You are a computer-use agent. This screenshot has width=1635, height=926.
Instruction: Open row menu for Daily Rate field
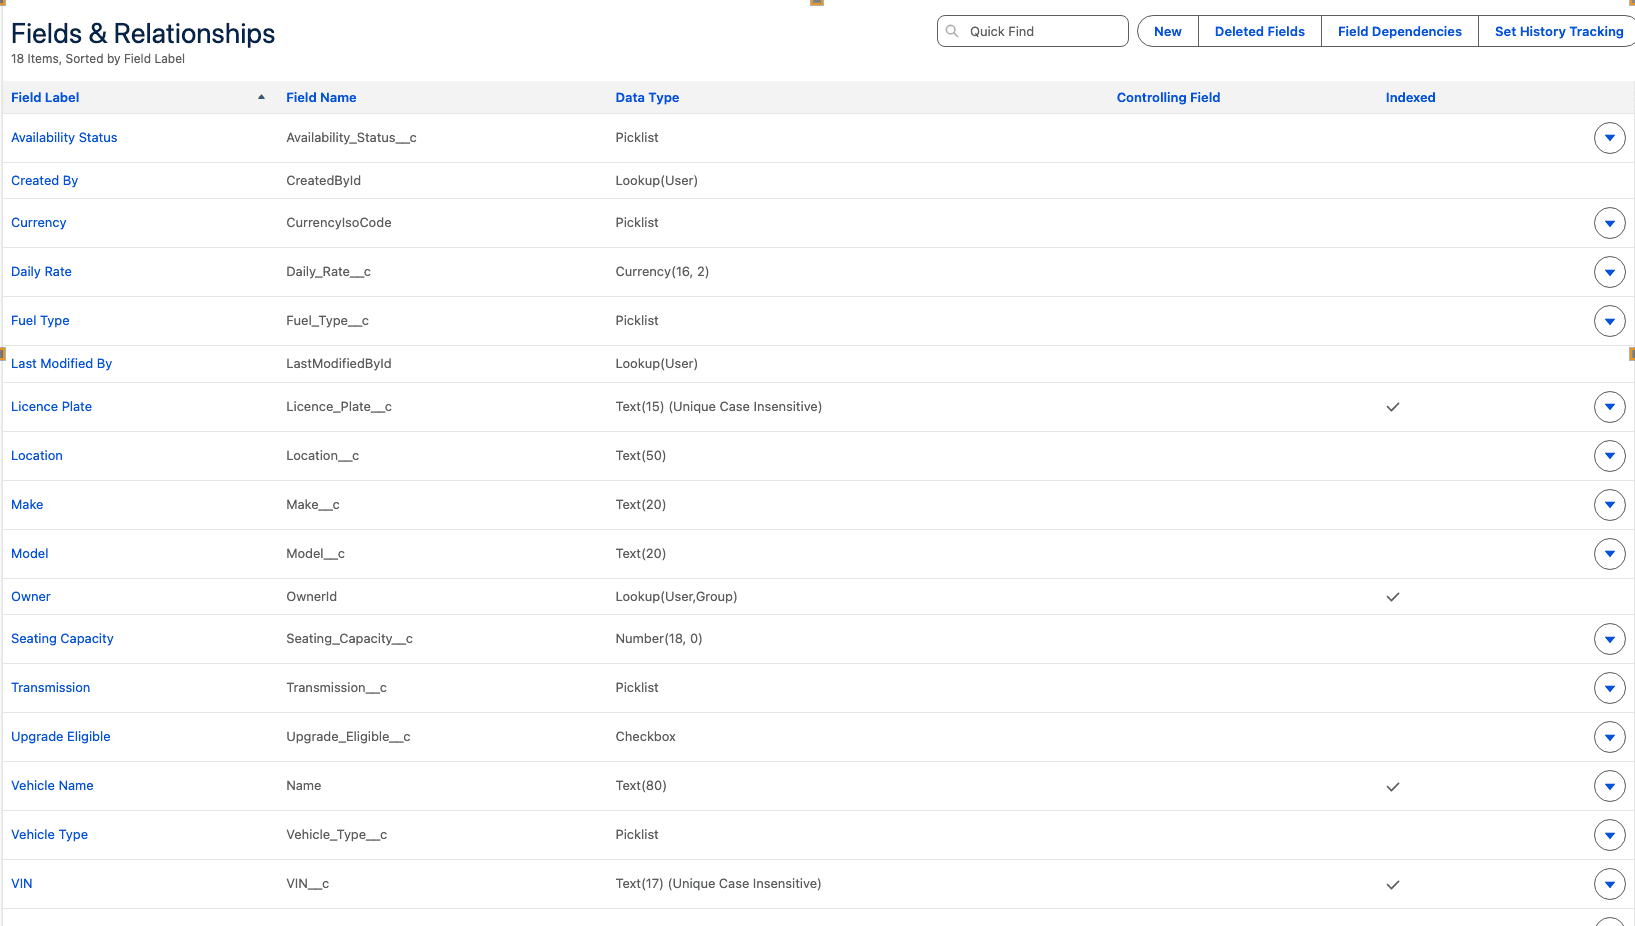point(1609,272)
